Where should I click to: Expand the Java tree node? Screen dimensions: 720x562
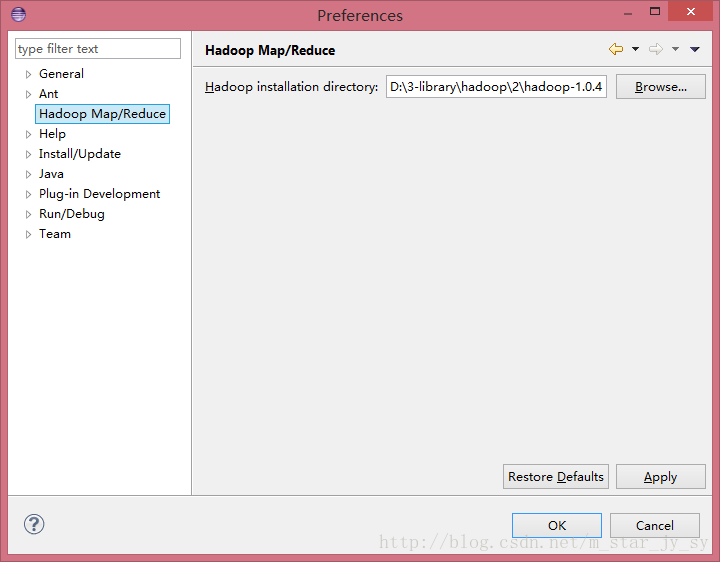point(28,174)
